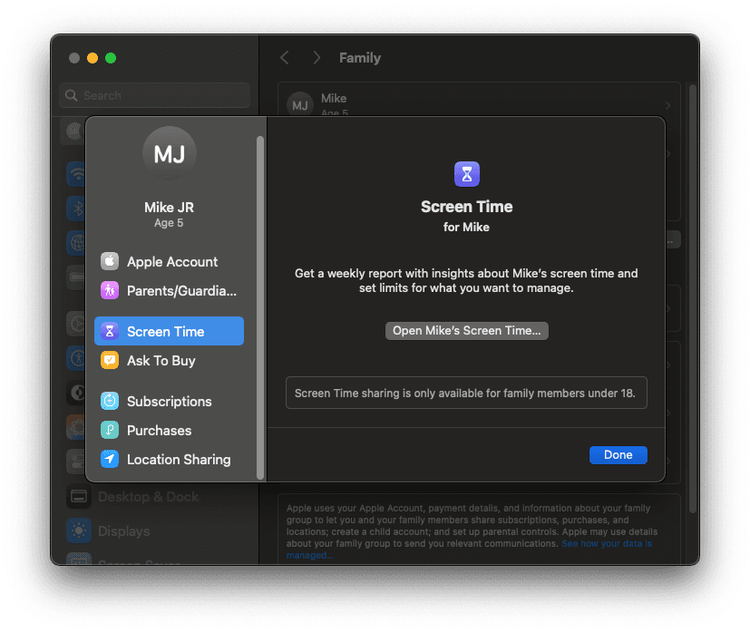The image size is (750, 632).
Task: Click the Location Sharing arrow icon
Action: [x=110, y=459]
